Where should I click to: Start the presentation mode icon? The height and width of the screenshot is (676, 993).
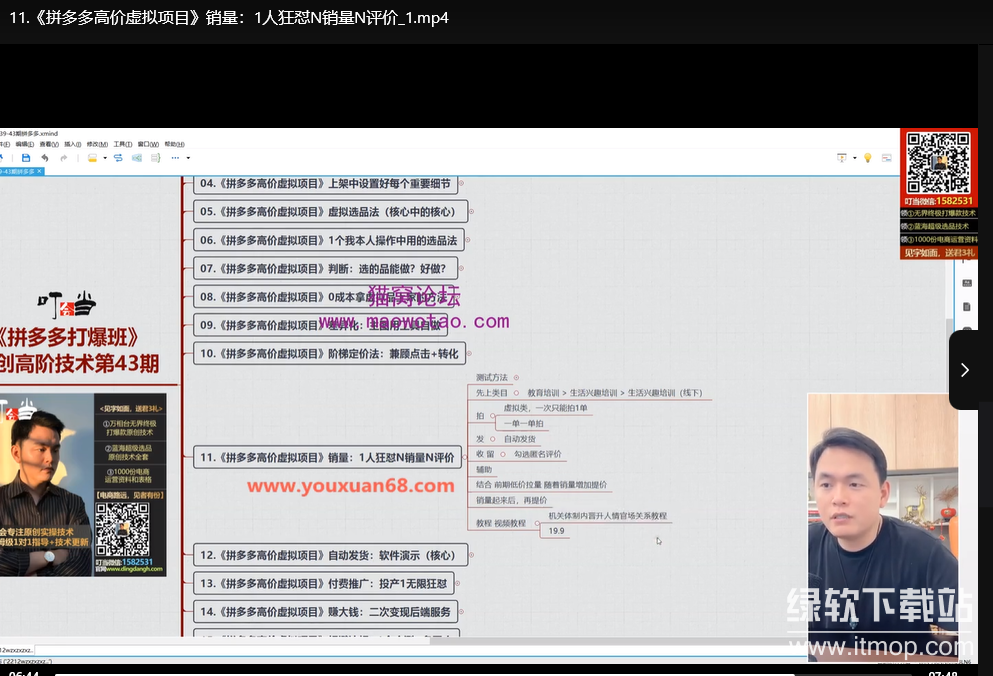(x=842, y=158)
